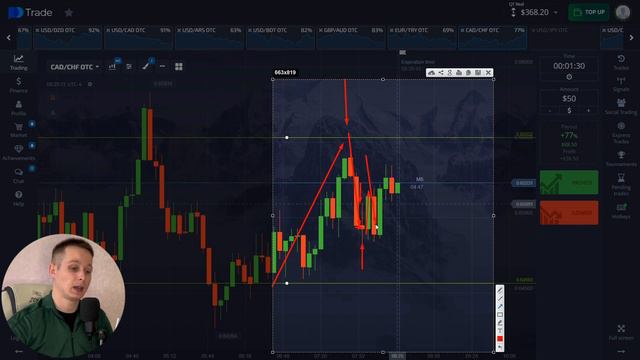The height and width of the screenshot is (360, 640).
Task: Place a Higher trade with green button
Action: pyautogui.click(x=569, y=182)
